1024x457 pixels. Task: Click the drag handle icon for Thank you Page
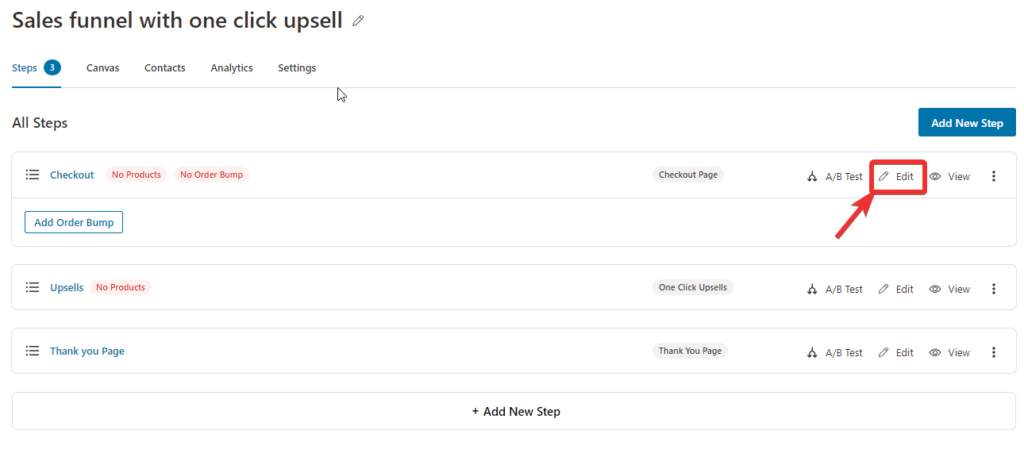click(32, 351)
